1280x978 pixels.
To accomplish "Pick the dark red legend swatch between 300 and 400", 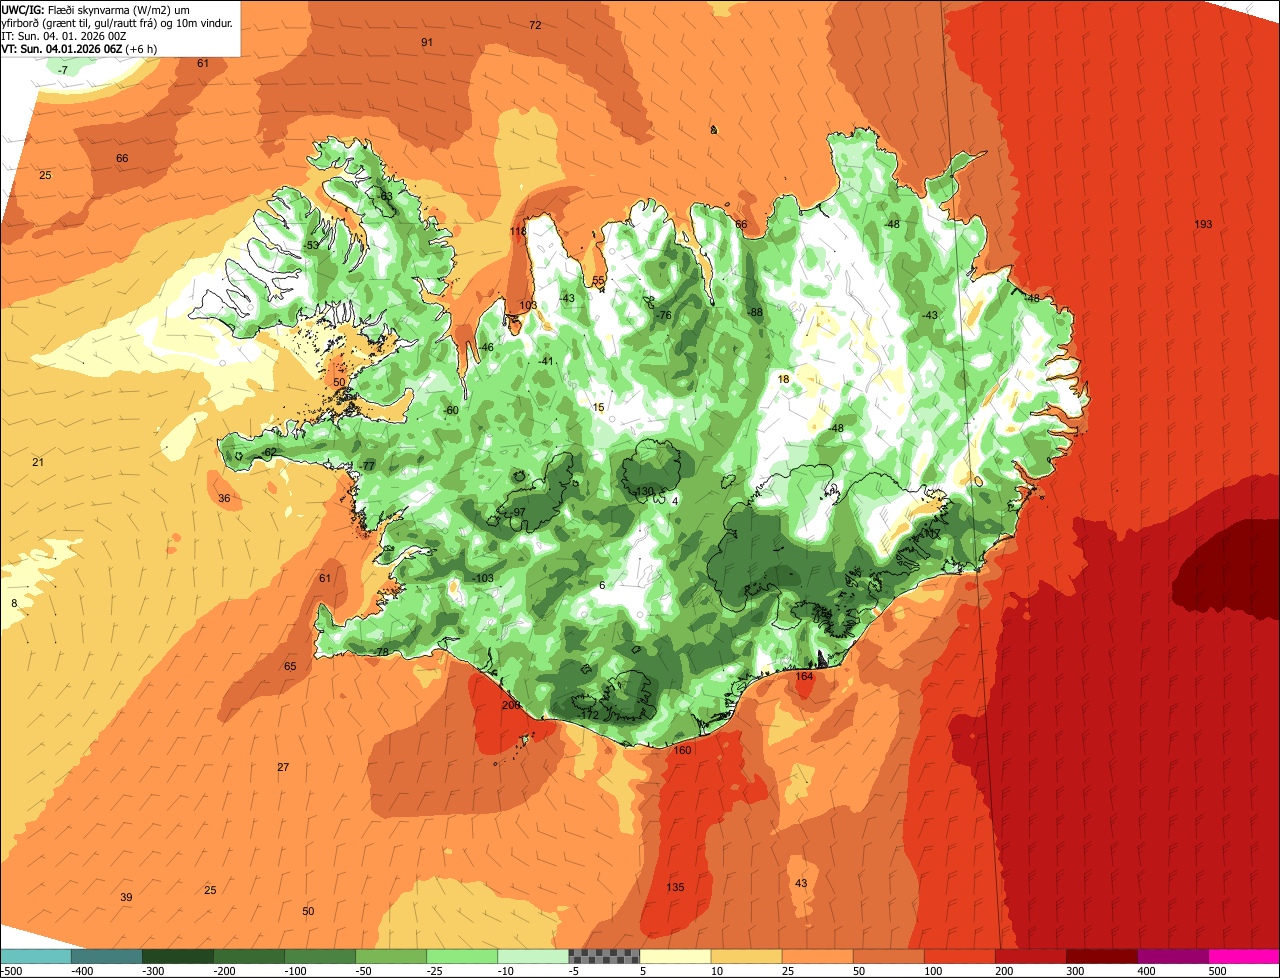I will [1102, 956].
